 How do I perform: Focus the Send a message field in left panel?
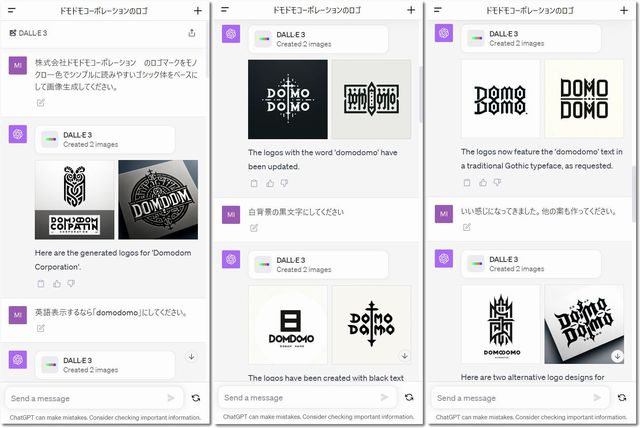[x=93, y=398]
